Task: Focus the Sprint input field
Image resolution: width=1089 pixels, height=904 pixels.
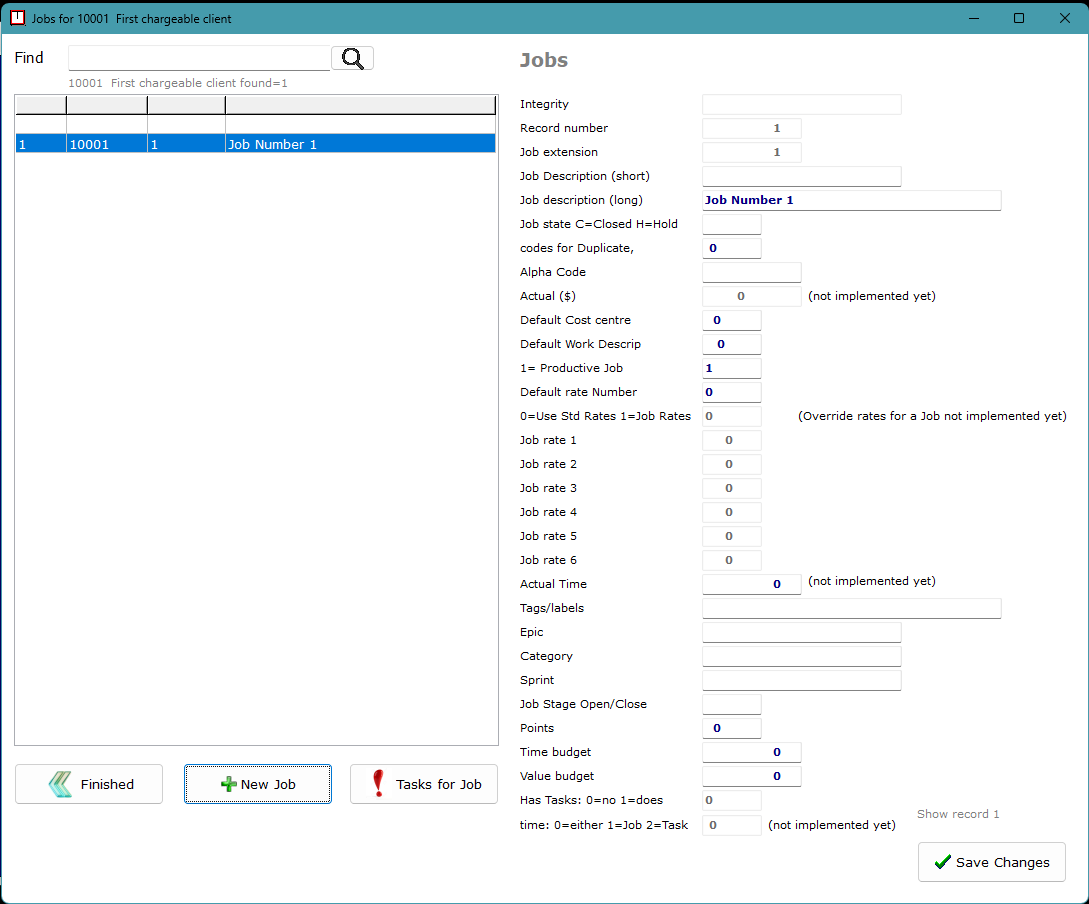Action: [x=801, y=680]
